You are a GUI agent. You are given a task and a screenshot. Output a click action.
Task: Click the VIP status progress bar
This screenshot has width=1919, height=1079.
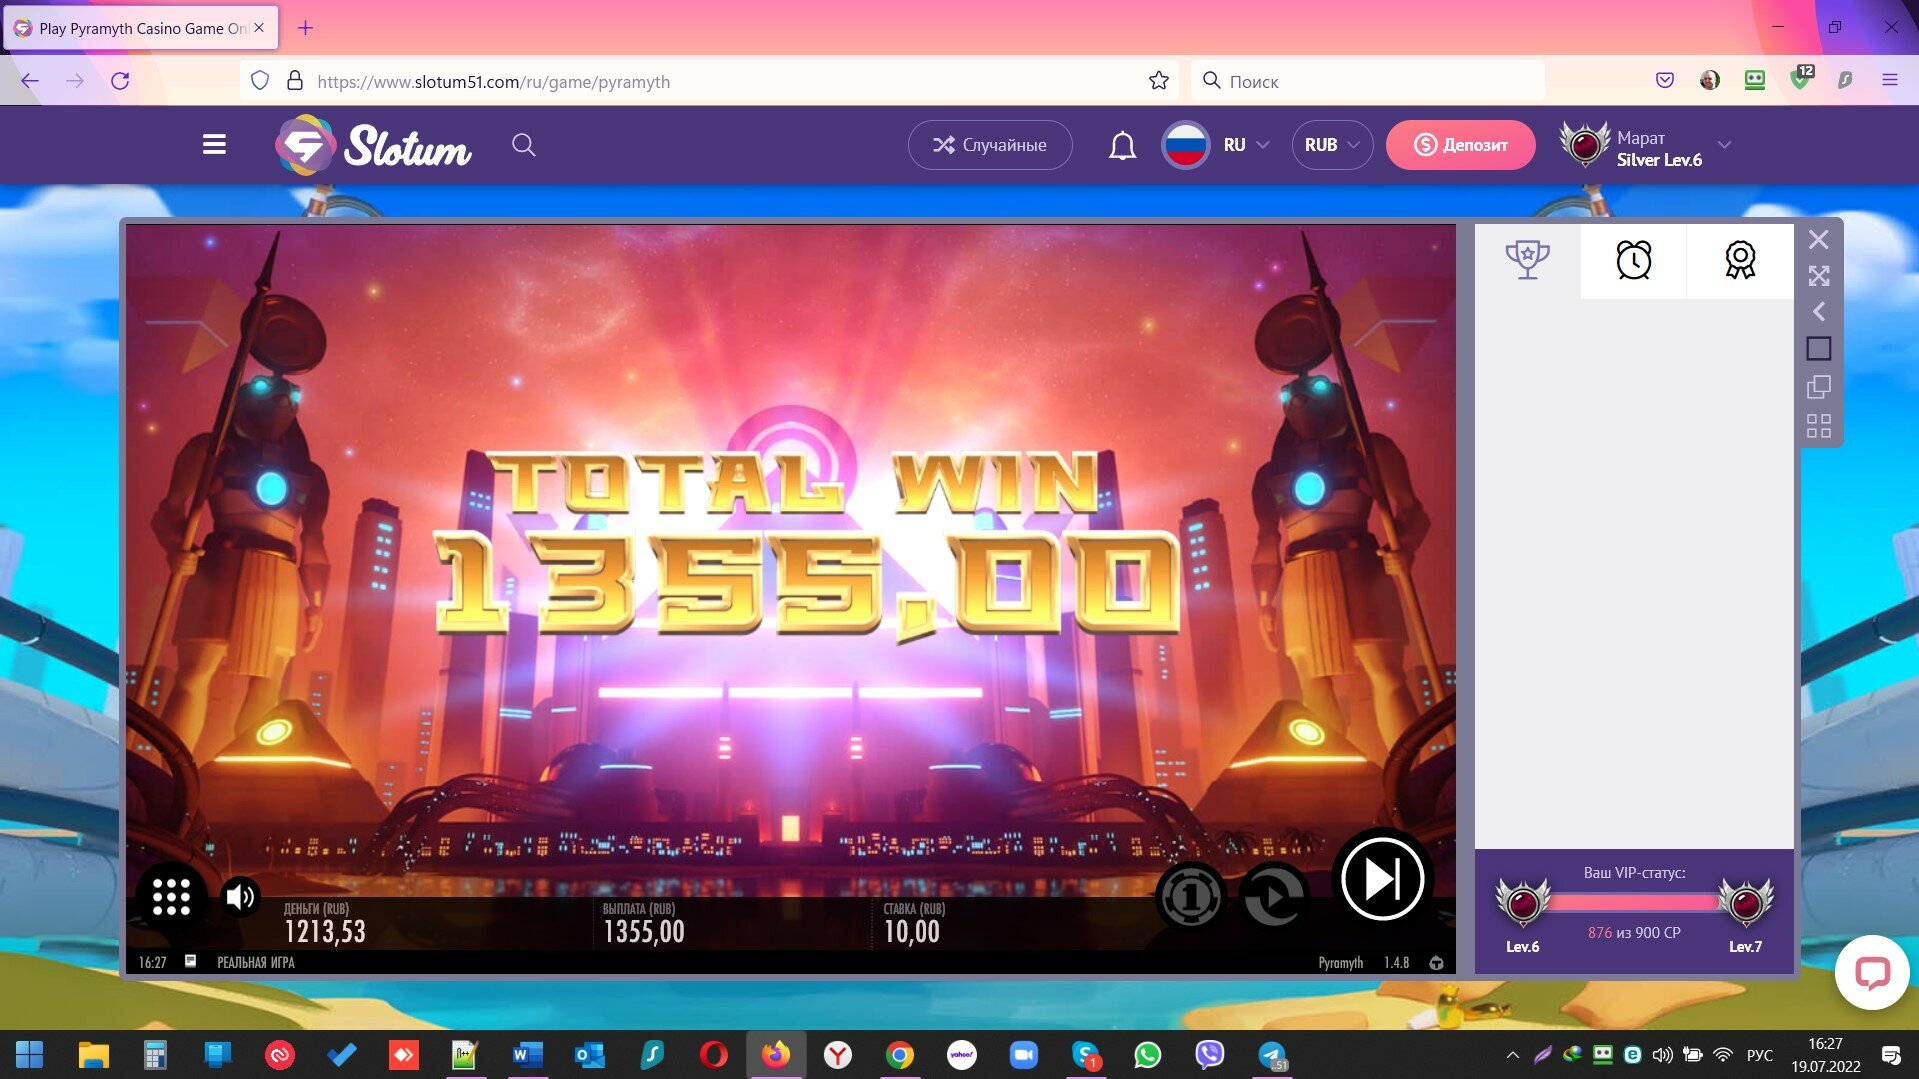[1634, 903]
